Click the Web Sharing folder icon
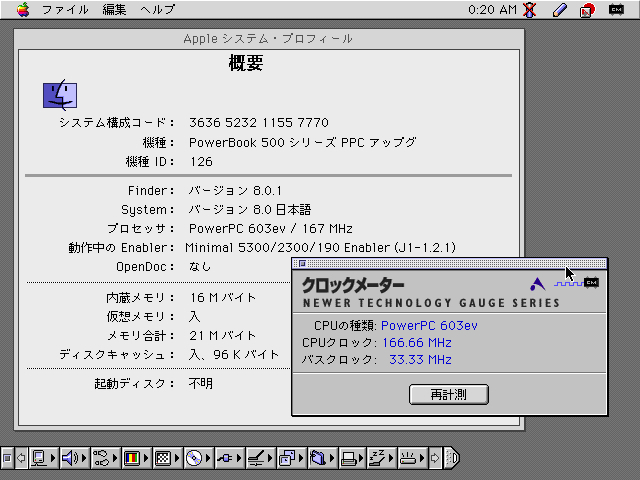640x480 pixels. click(x=318, y=458)
